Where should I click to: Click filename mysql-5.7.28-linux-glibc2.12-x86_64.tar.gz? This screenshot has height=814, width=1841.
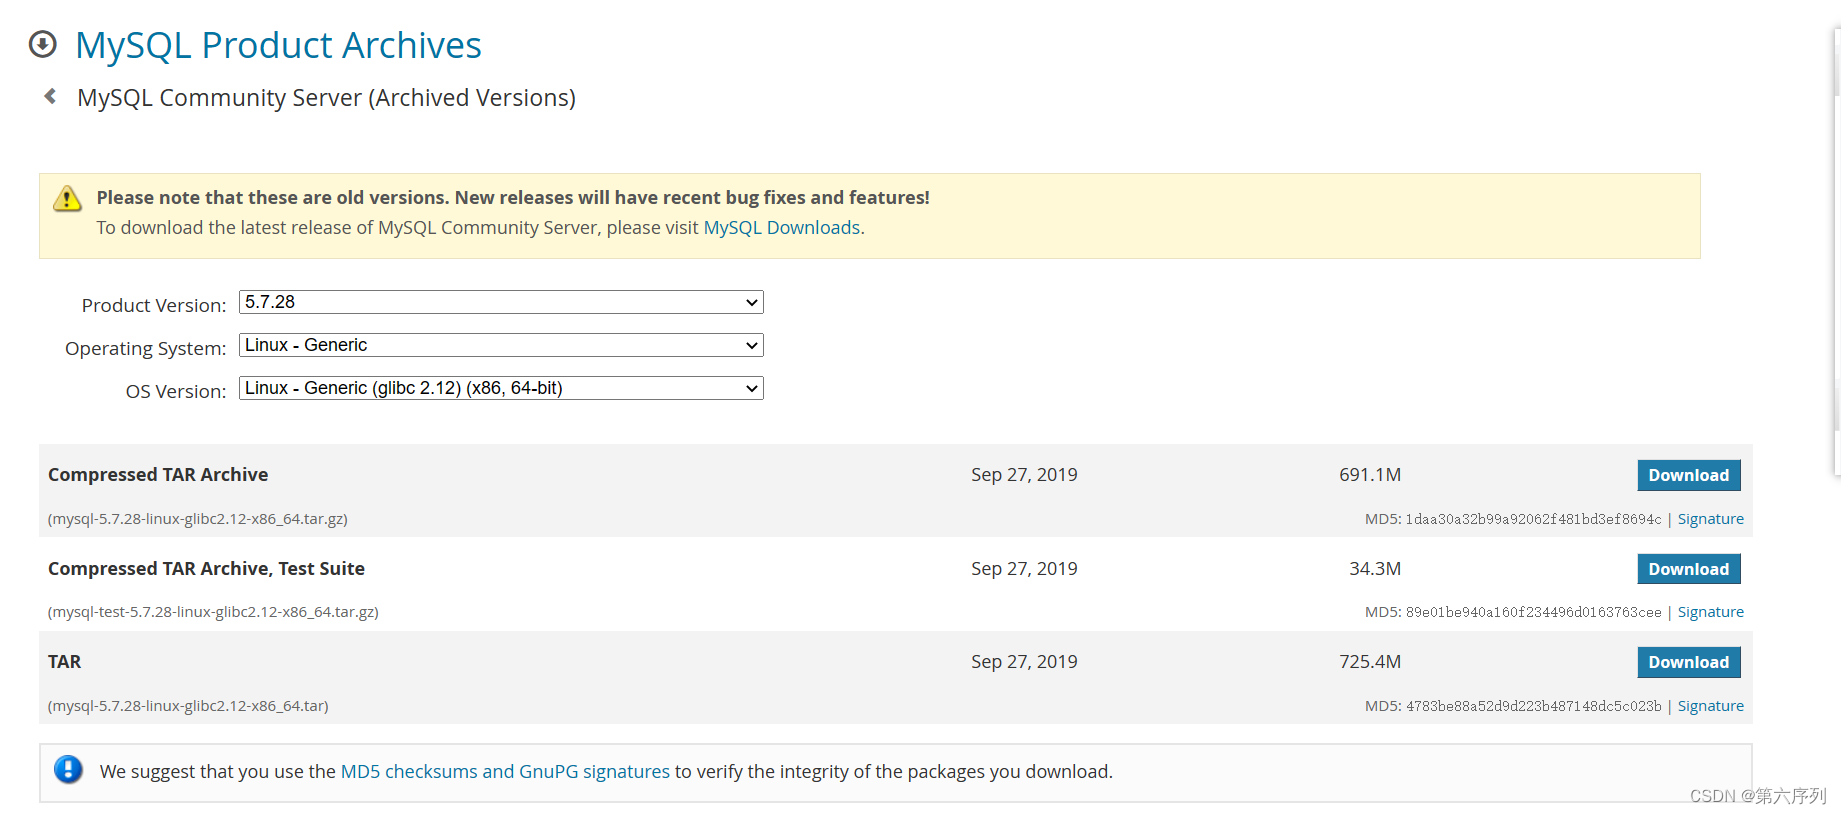(198, 519)
